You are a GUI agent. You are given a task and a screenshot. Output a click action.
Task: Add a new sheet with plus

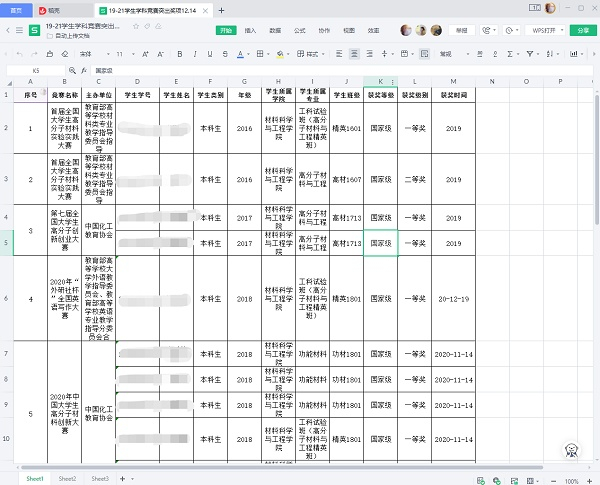122,478
